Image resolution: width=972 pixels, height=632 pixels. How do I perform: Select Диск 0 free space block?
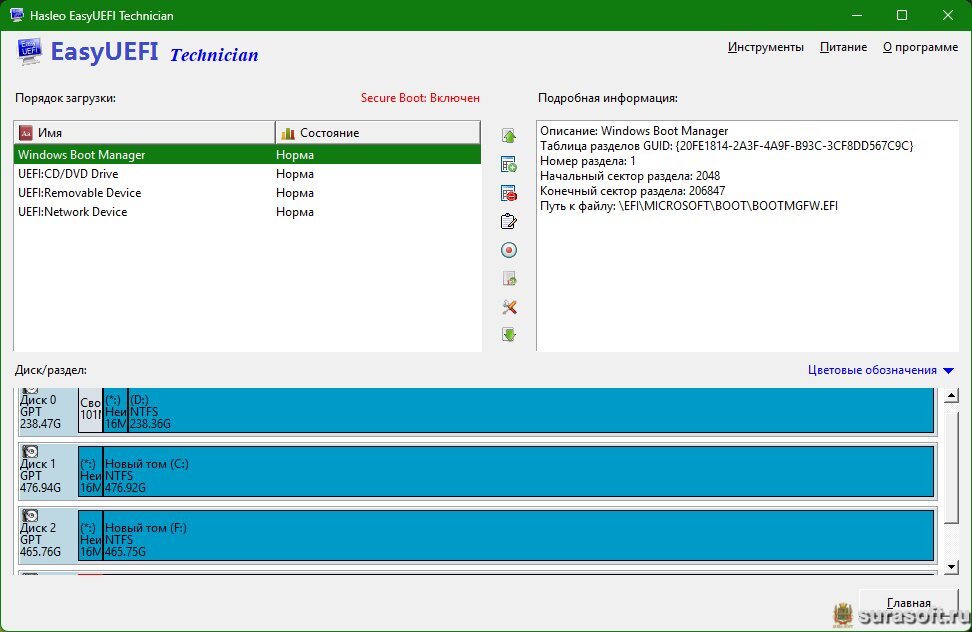pos(91,410)
